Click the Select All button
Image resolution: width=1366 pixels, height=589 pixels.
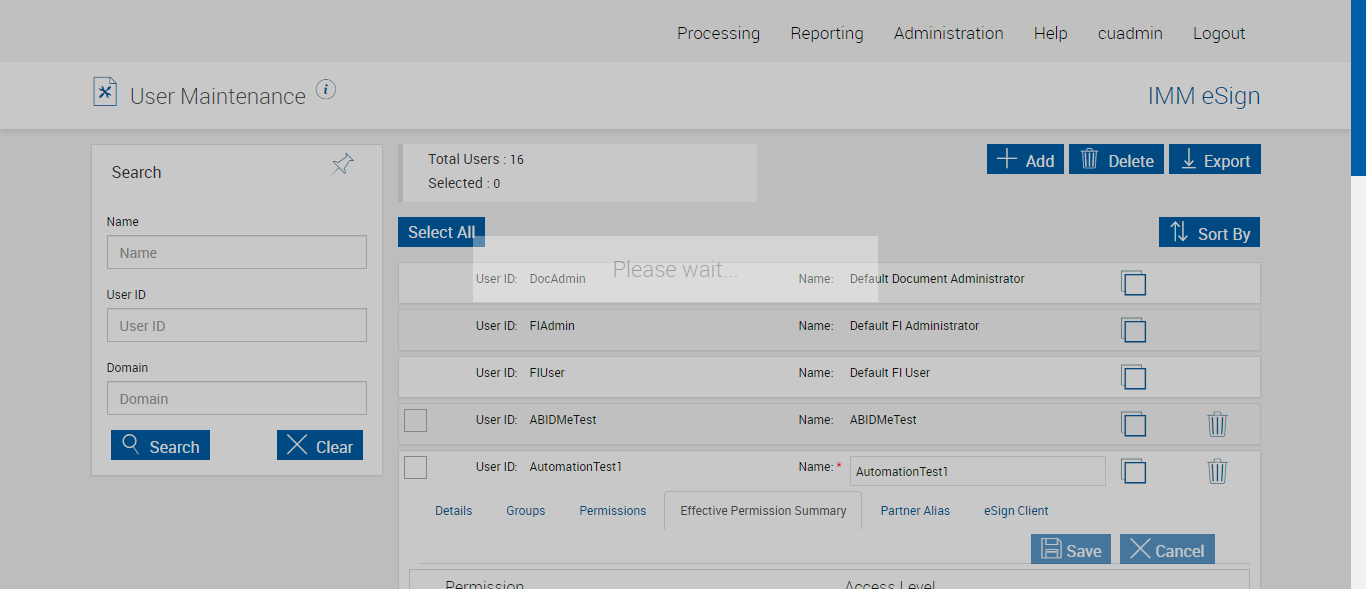pyautogui.click(x=441, y=232)
